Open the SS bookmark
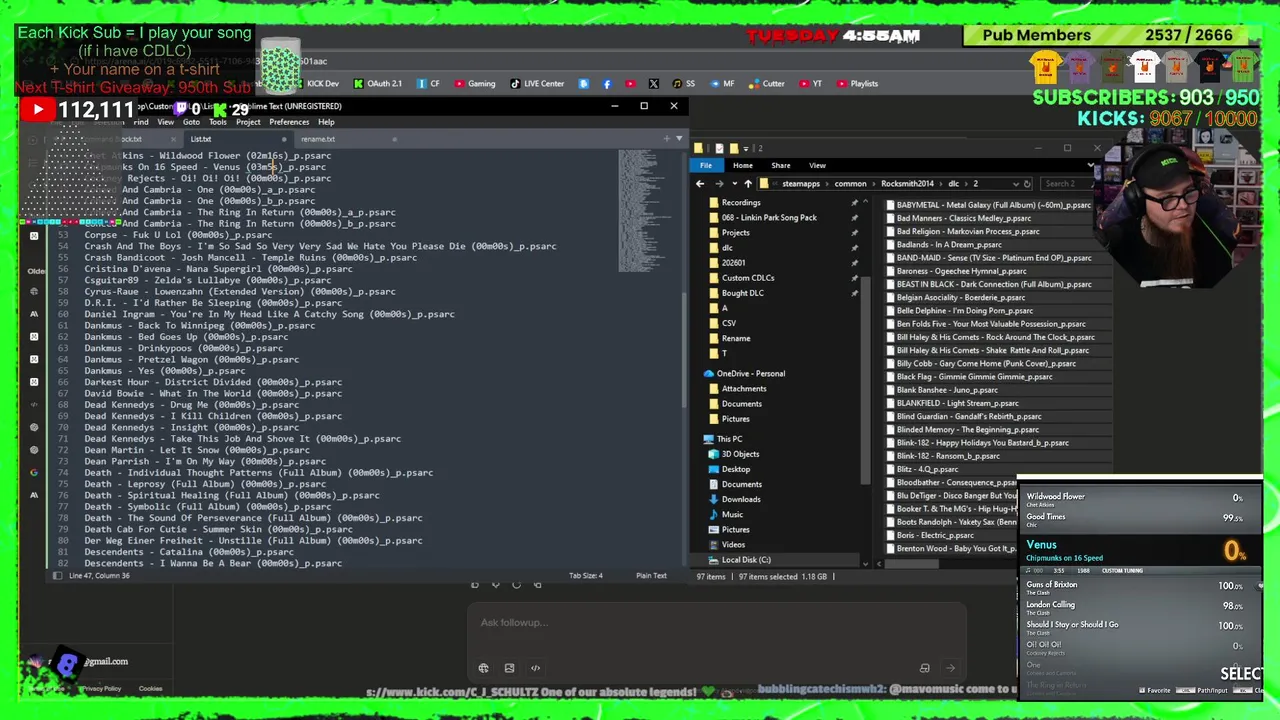 [x=684, y=84]
